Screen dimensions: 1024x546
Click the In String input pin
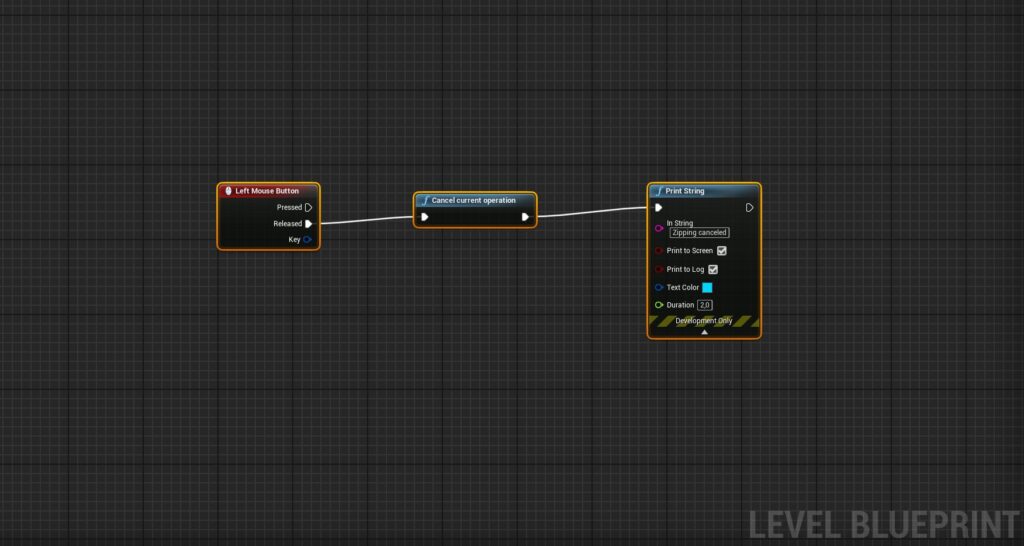(659, 228)
